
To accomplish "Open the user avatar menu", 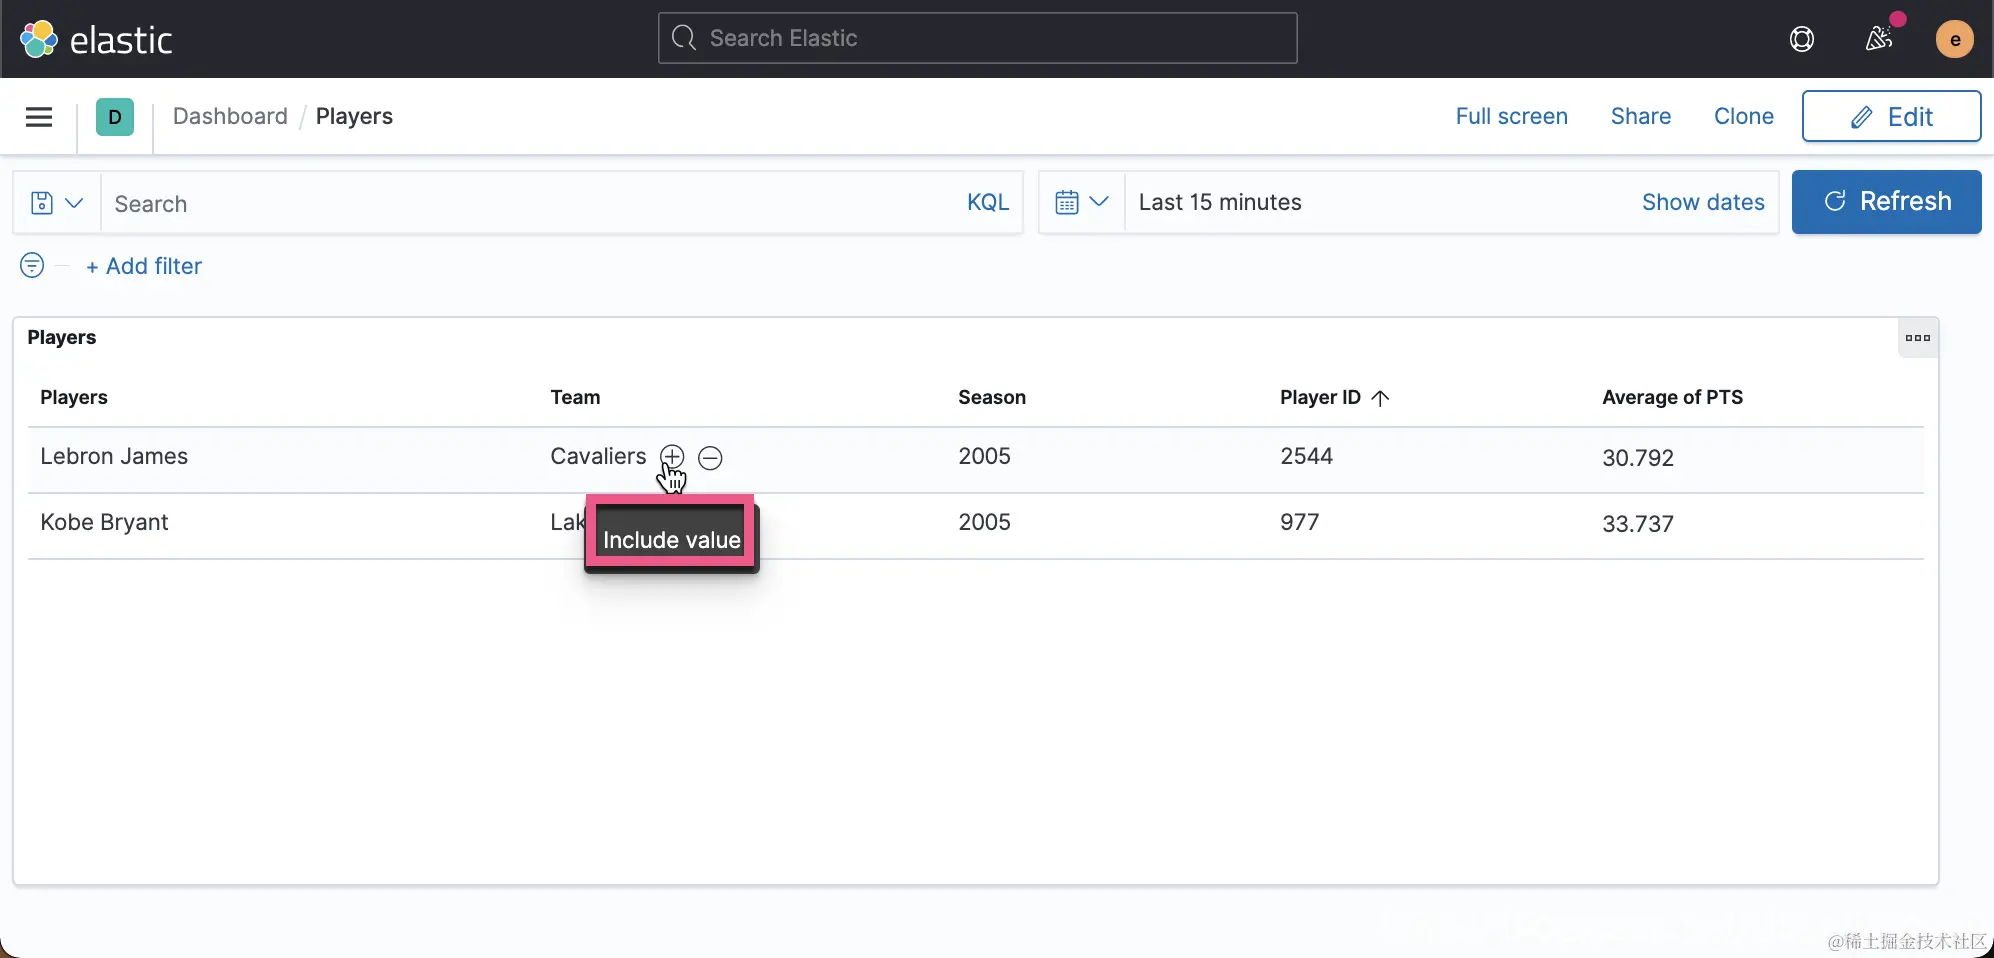I will (1955, 39).
